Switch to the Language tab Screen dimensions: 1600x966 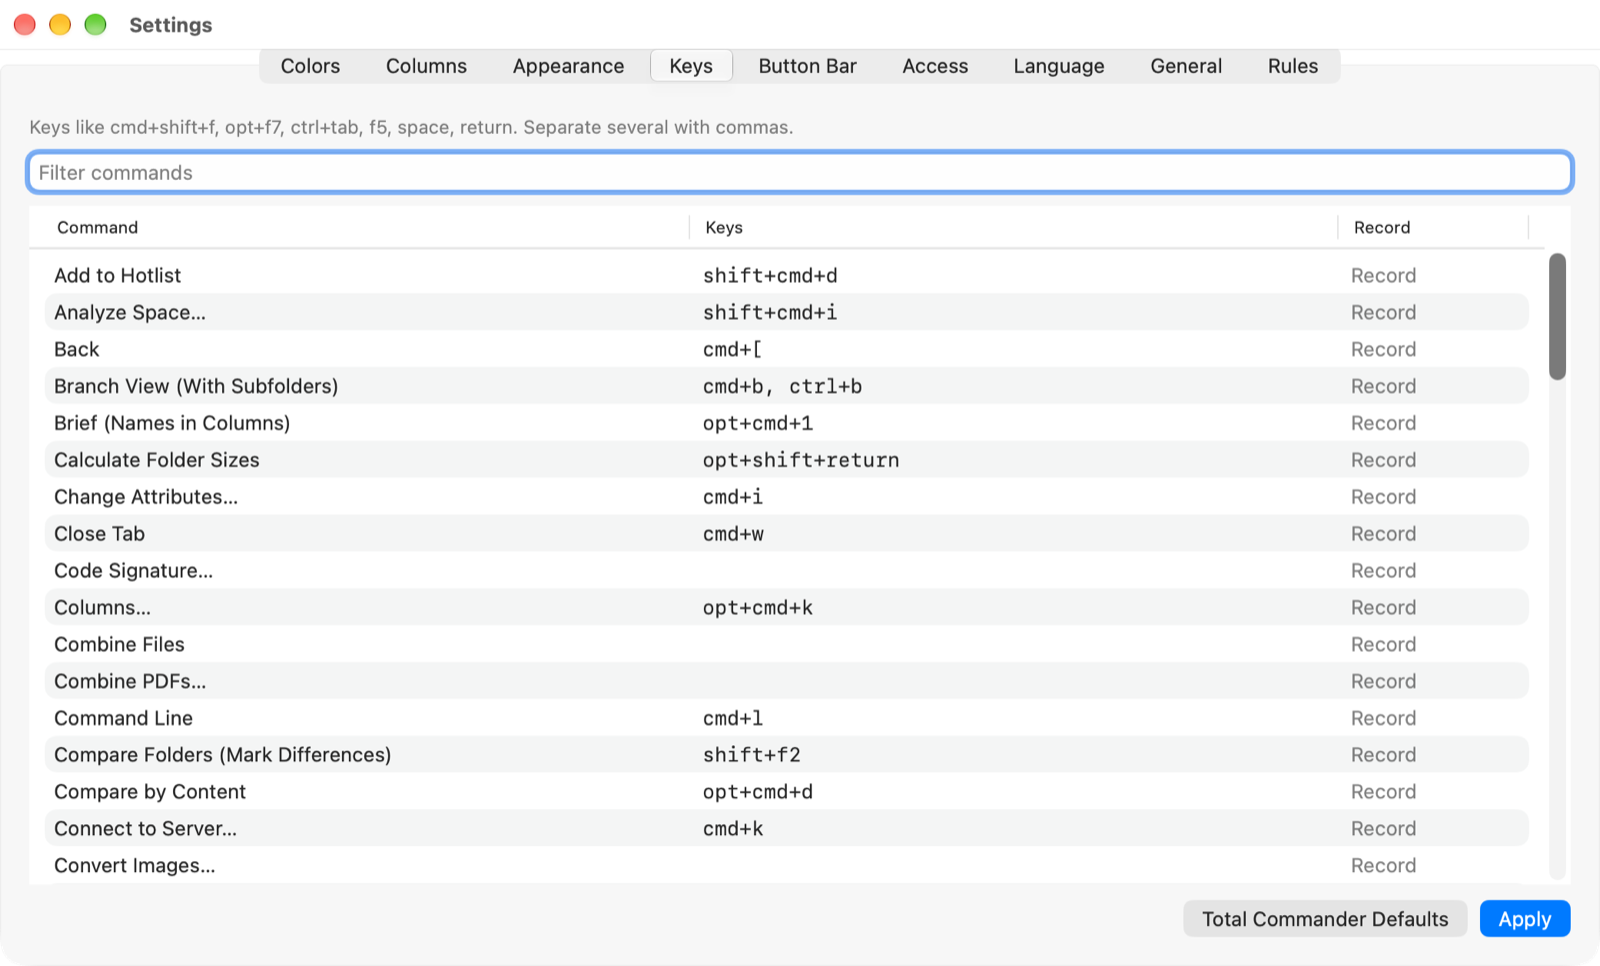(x=1059, y=66)
